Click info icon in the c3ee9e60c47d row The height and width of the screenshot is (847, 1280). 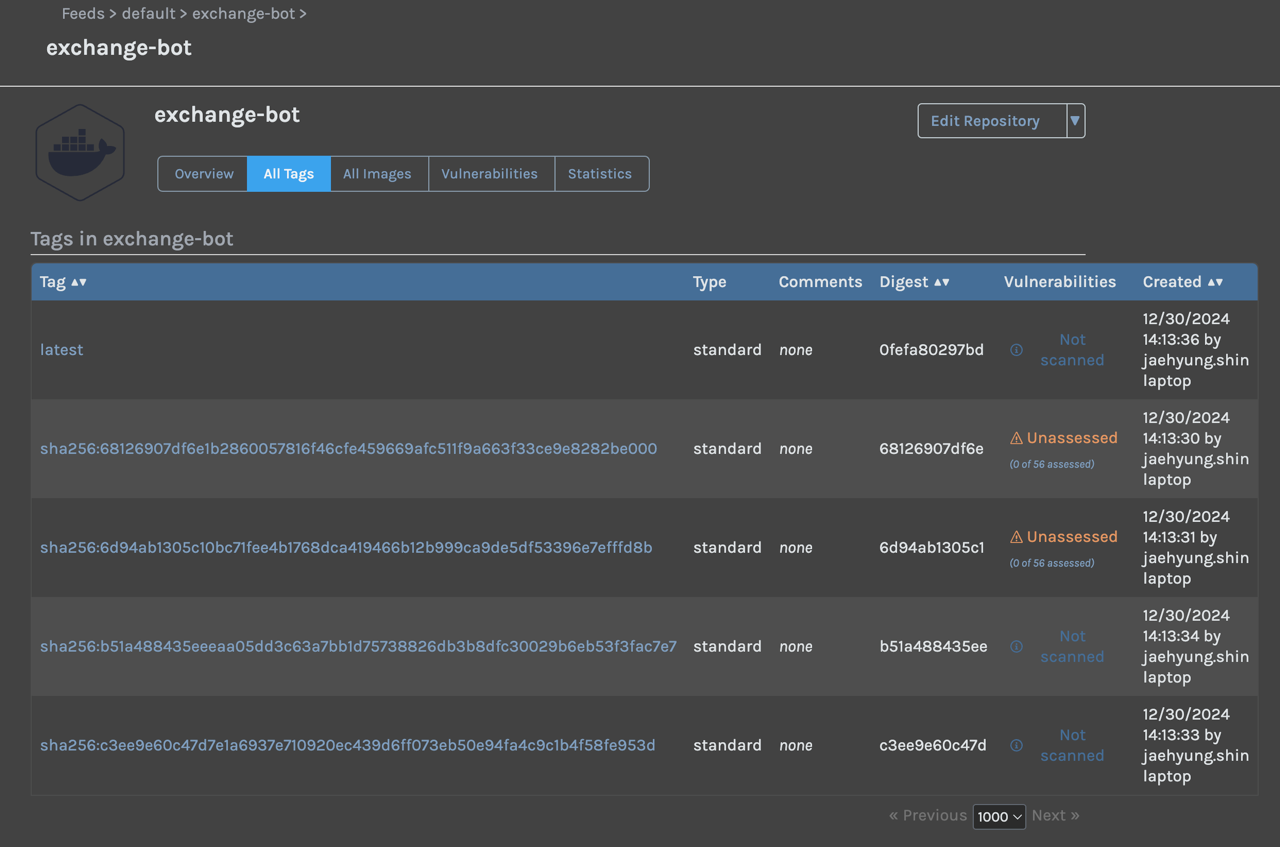pyautogui.click(x=1016, y=746)
